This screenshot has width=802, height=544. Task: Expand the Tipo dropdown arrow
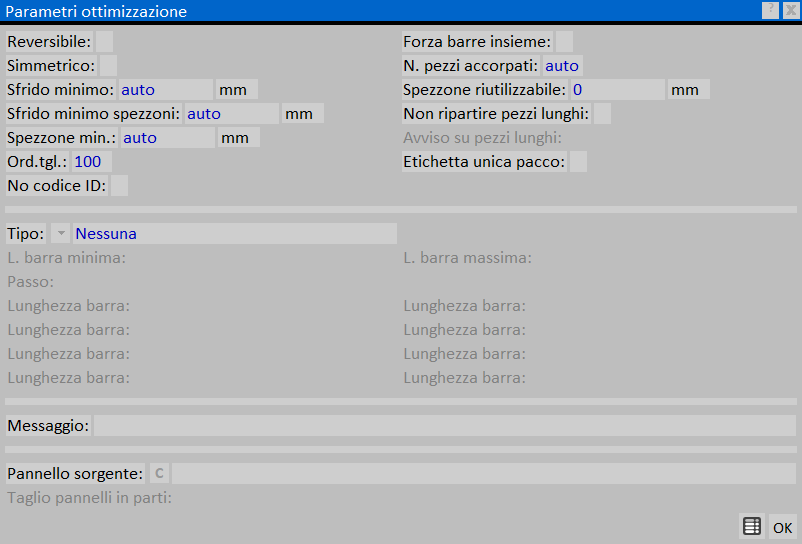61,234
